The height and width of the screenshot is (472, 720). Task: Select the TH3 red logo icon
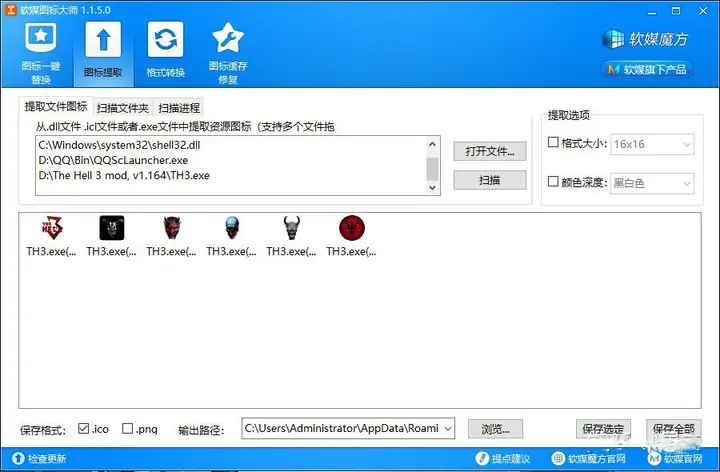52,227
